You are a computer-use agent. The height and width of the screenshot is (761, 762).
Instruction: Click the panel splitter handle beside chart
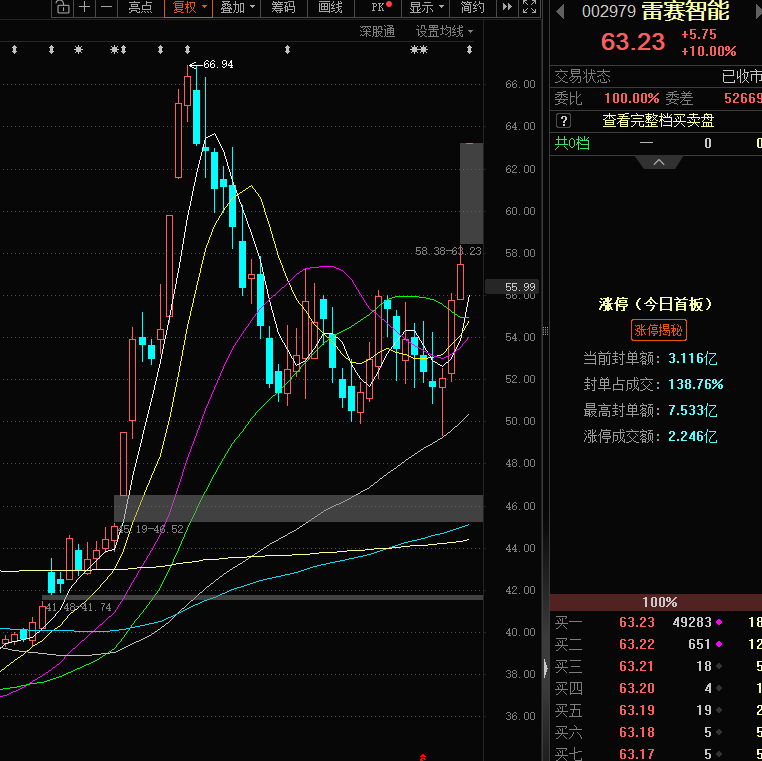[546, 331]
